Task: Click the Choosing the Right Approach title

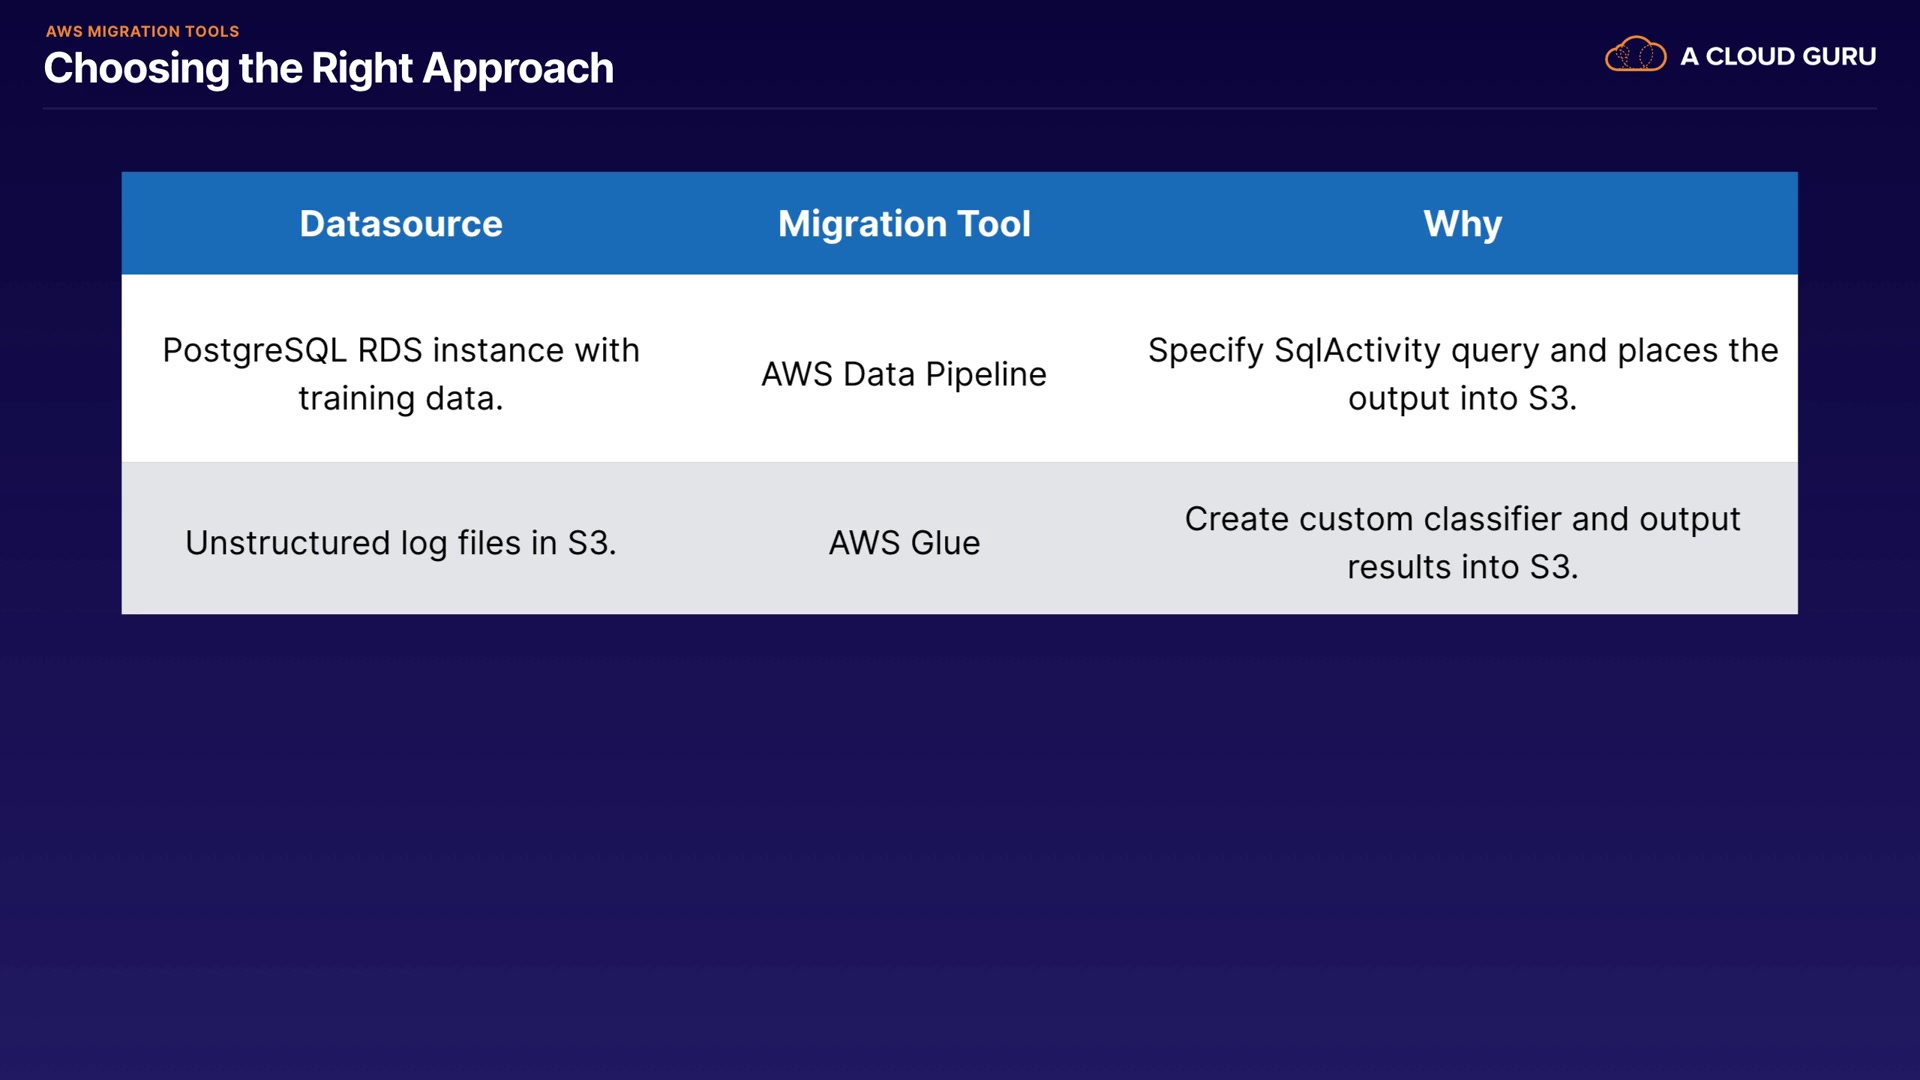Action: (x=328, y=69)
